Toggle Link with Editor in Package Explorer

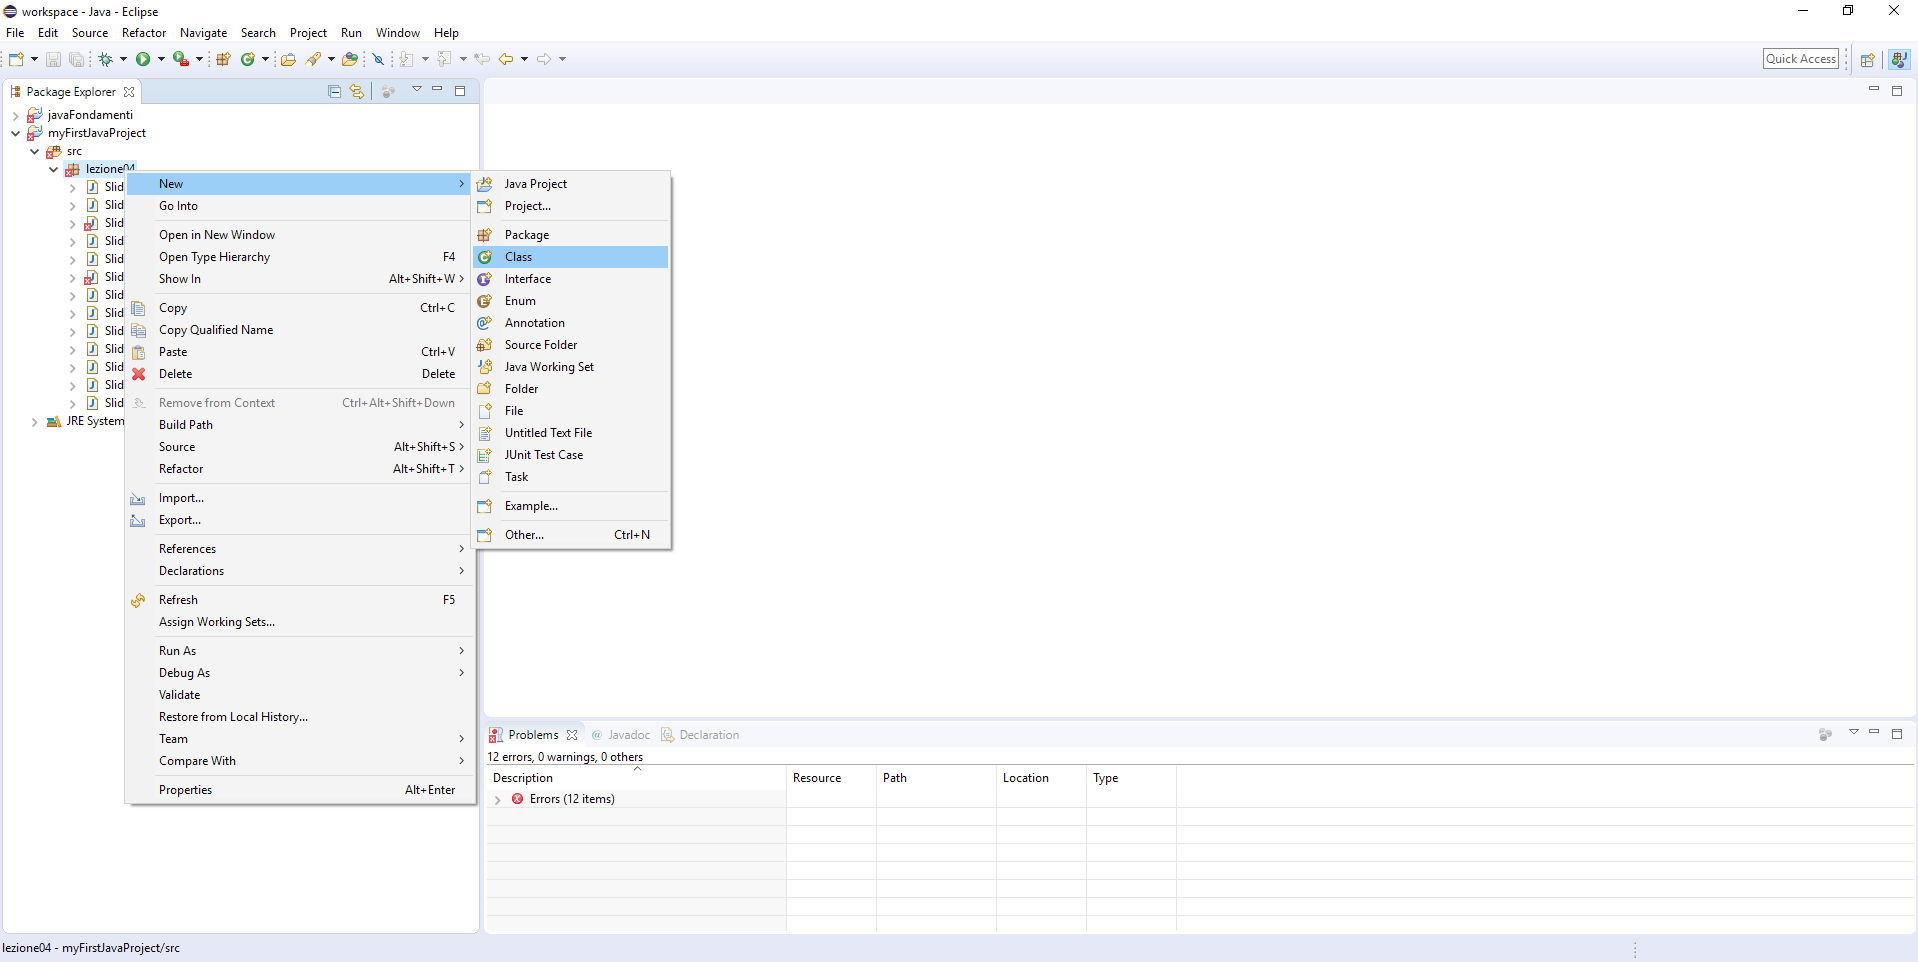(x=357, y=91)
